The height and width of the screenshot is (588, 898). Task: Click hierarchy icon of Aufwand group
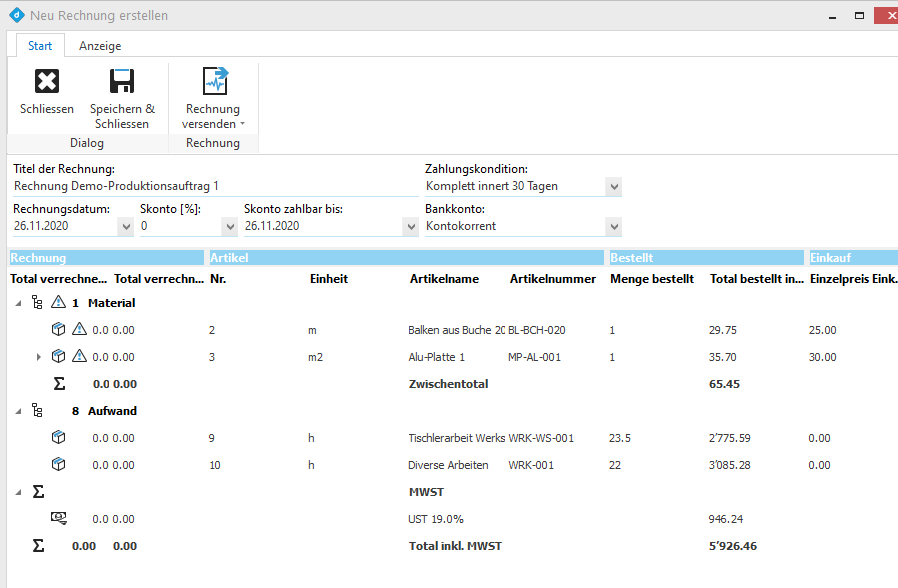pyautogui.click(x=38, y=410)
